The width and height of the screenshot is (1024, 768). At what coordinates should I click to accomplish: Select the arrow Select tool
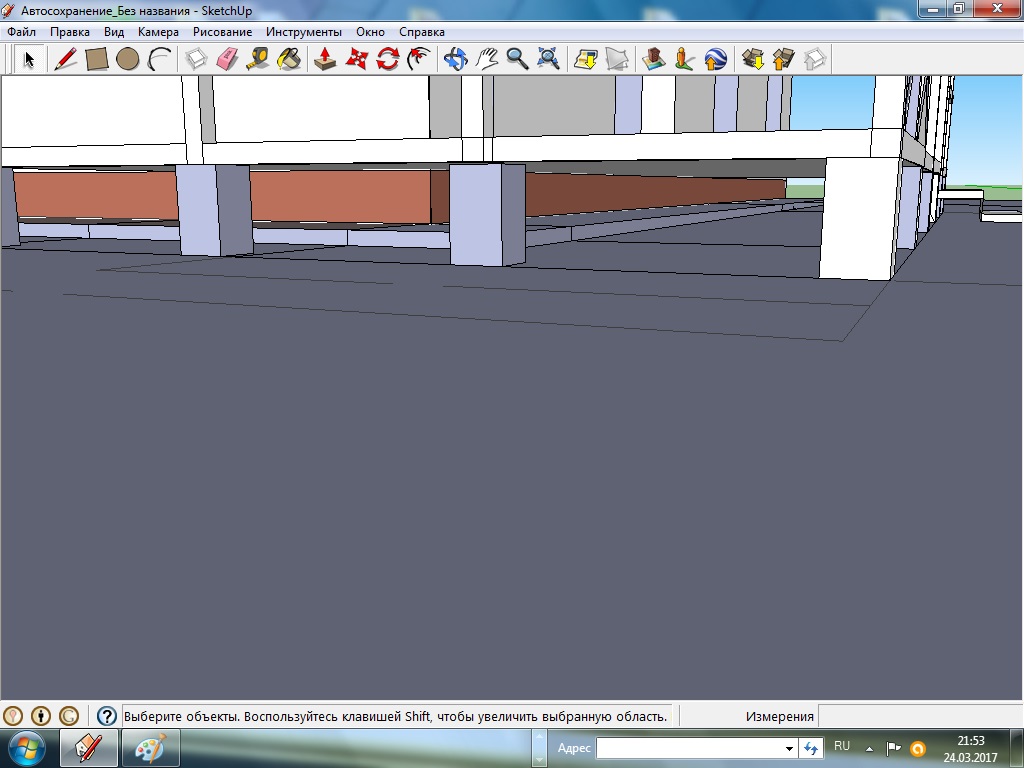coord(29,59)
